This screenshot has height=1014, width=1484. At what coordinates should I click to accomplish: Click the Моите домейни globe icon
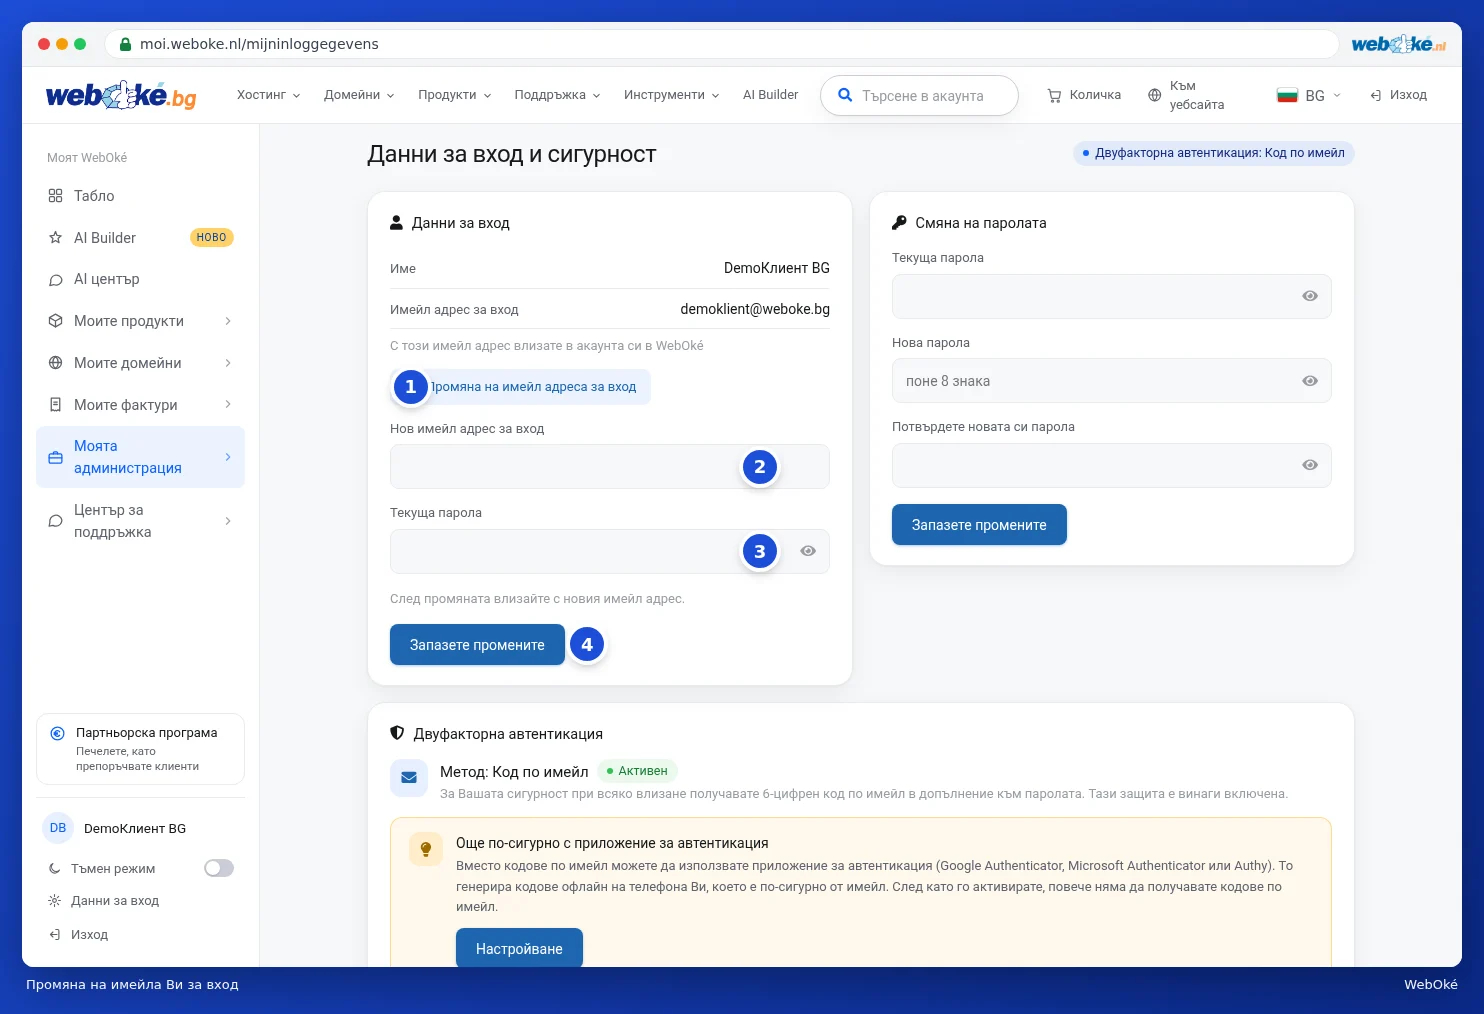56,363
